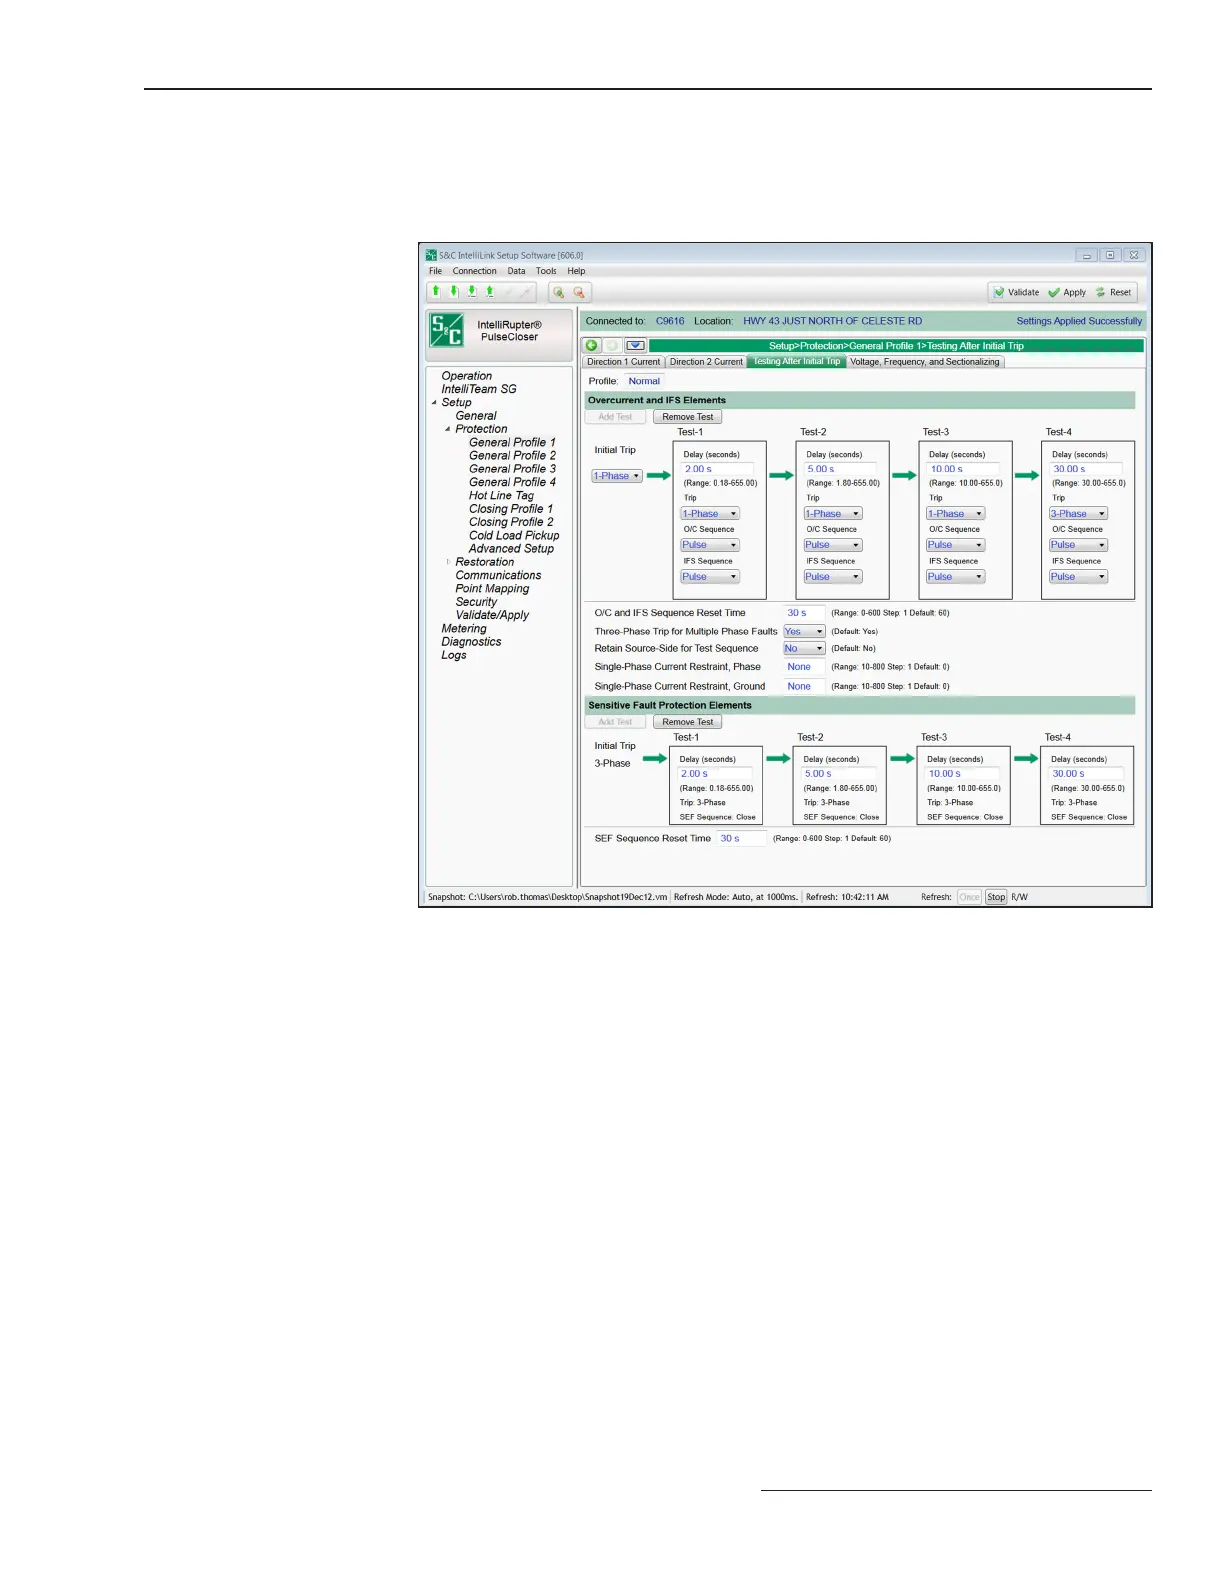Image resolution: width=1224 pixels, height=1584 pixels.
Task: Open Validate/Apply tree item
Action: pyautogui.click(x=492, y=615)
